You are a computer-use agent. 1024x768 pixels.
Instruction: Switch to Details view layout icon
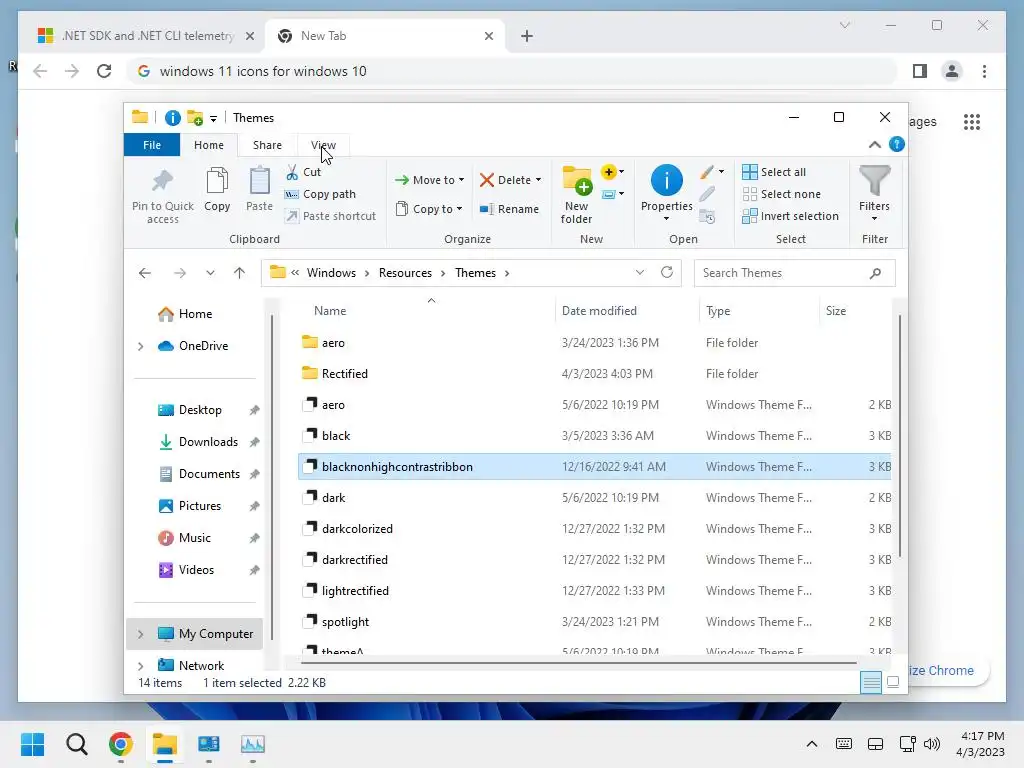871,682
